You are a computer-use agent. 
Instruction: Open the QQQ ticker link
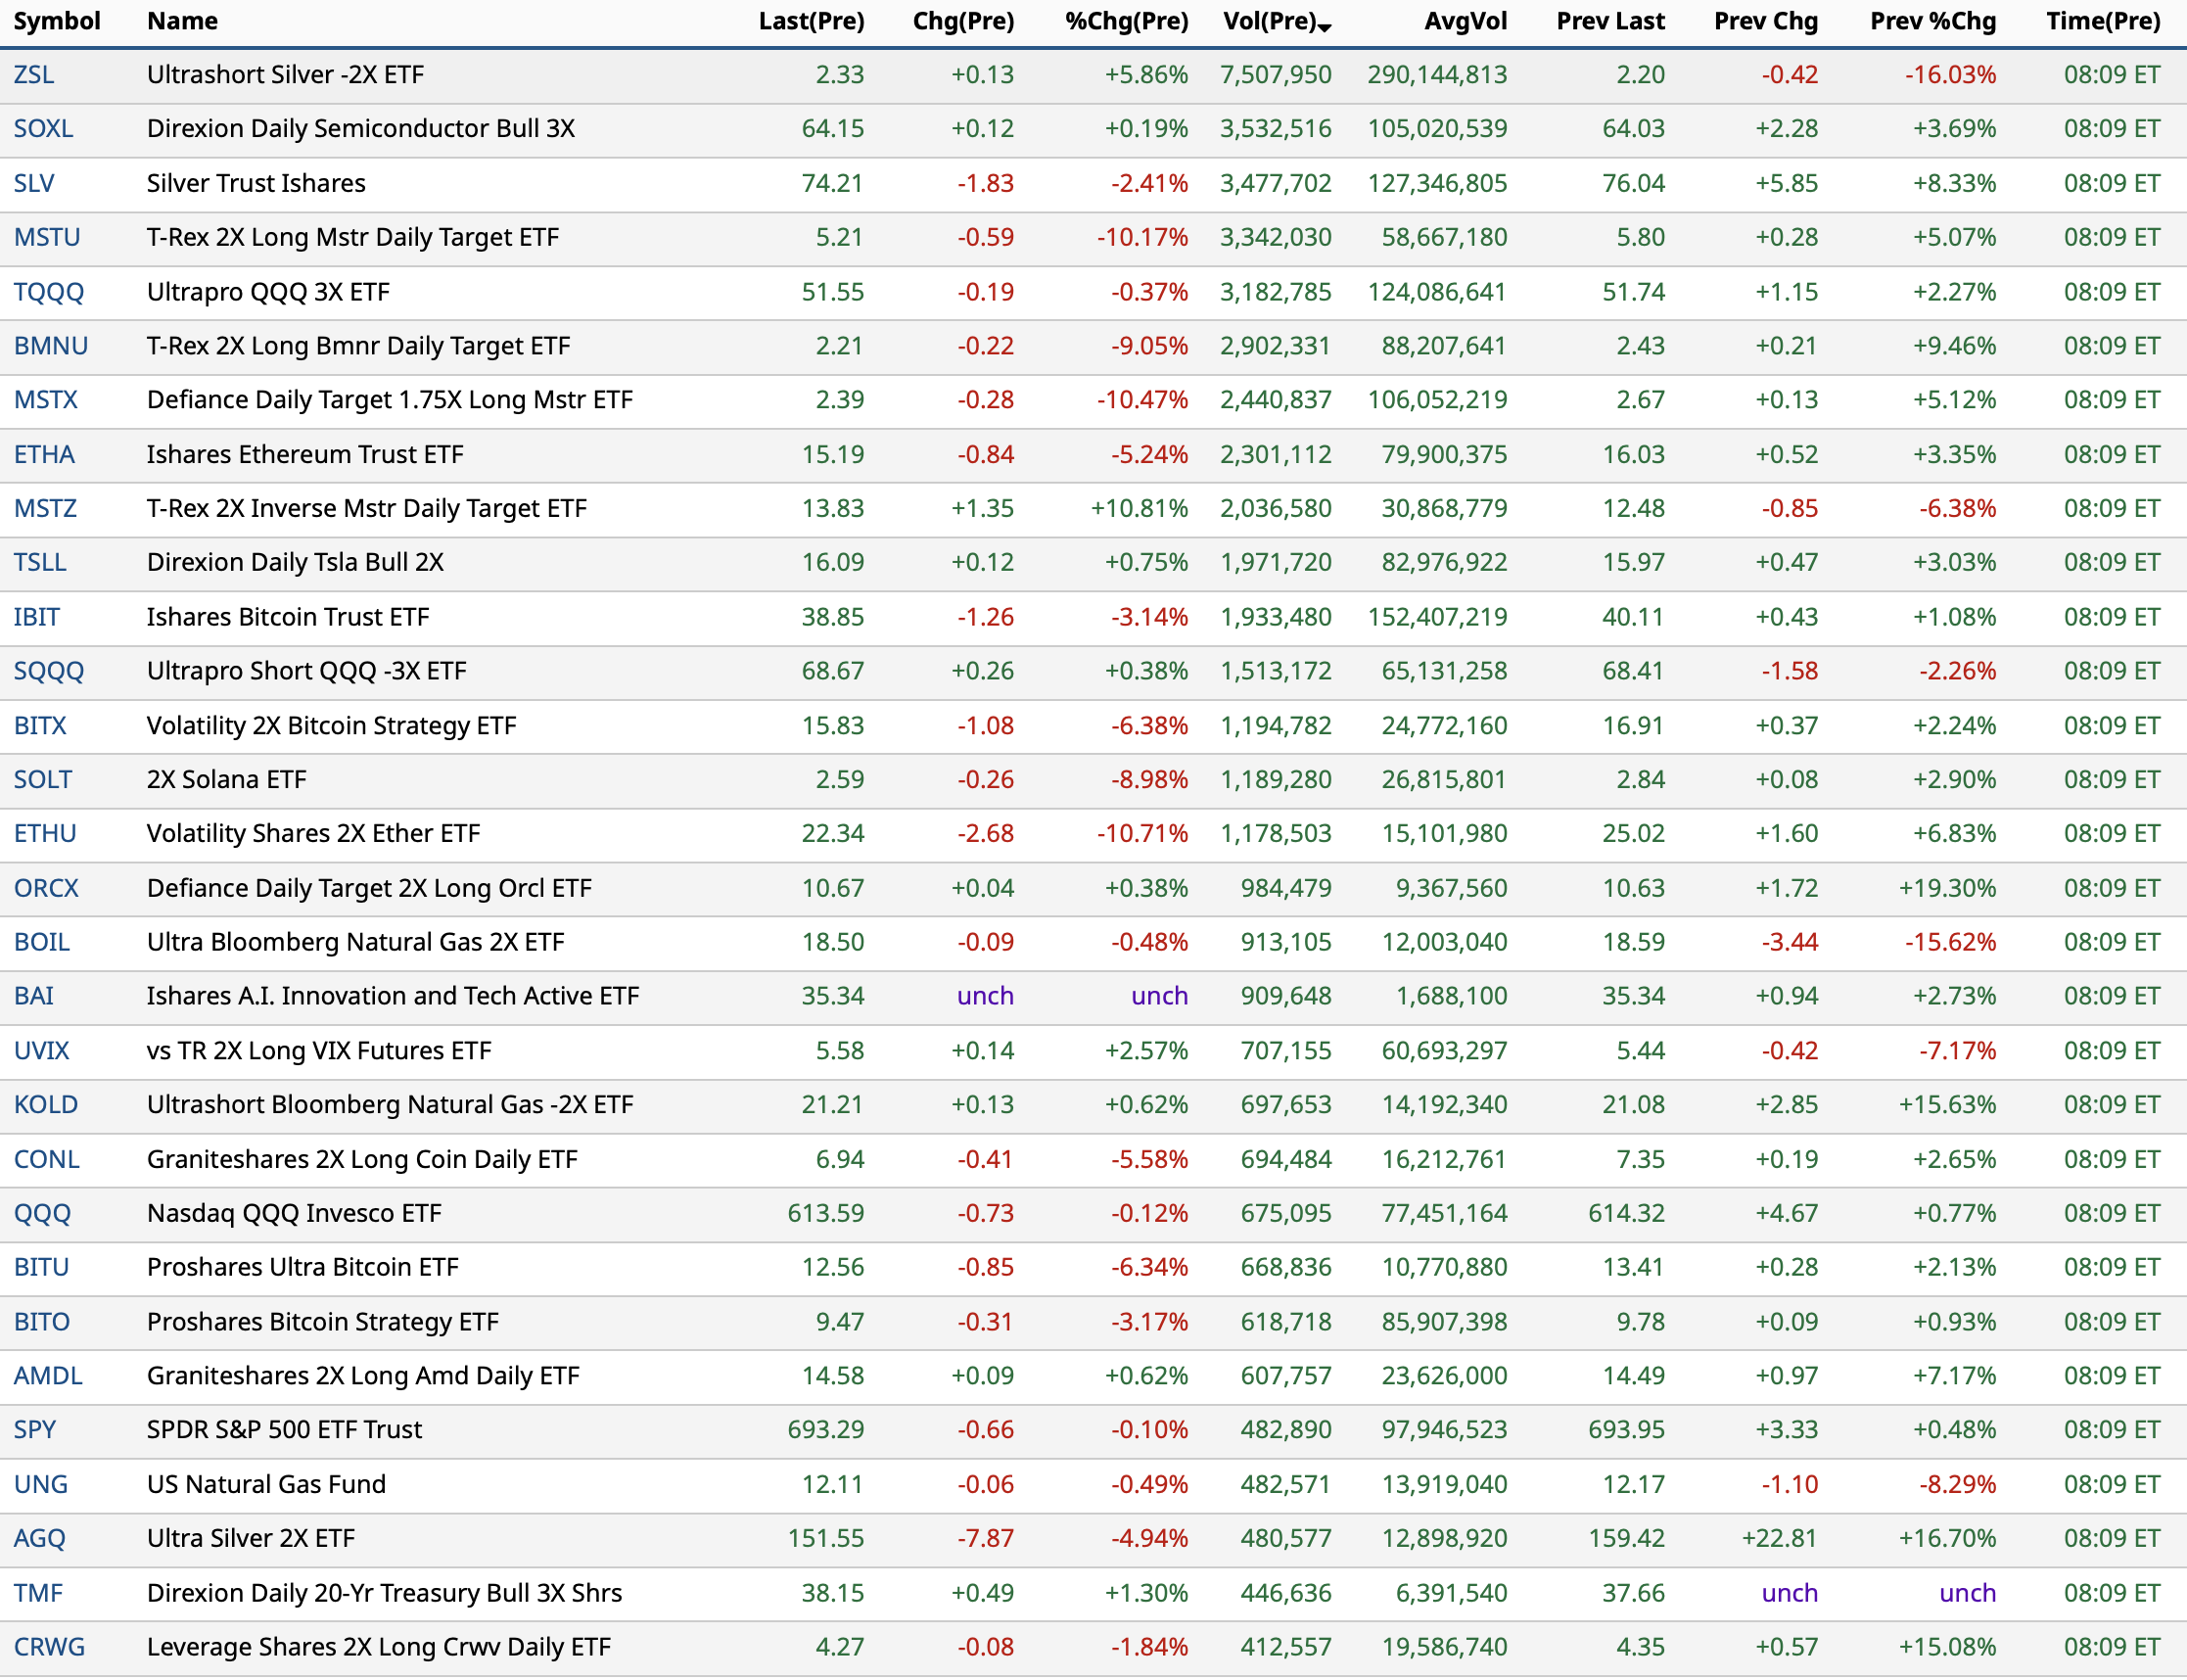(x=42, y=1213)
